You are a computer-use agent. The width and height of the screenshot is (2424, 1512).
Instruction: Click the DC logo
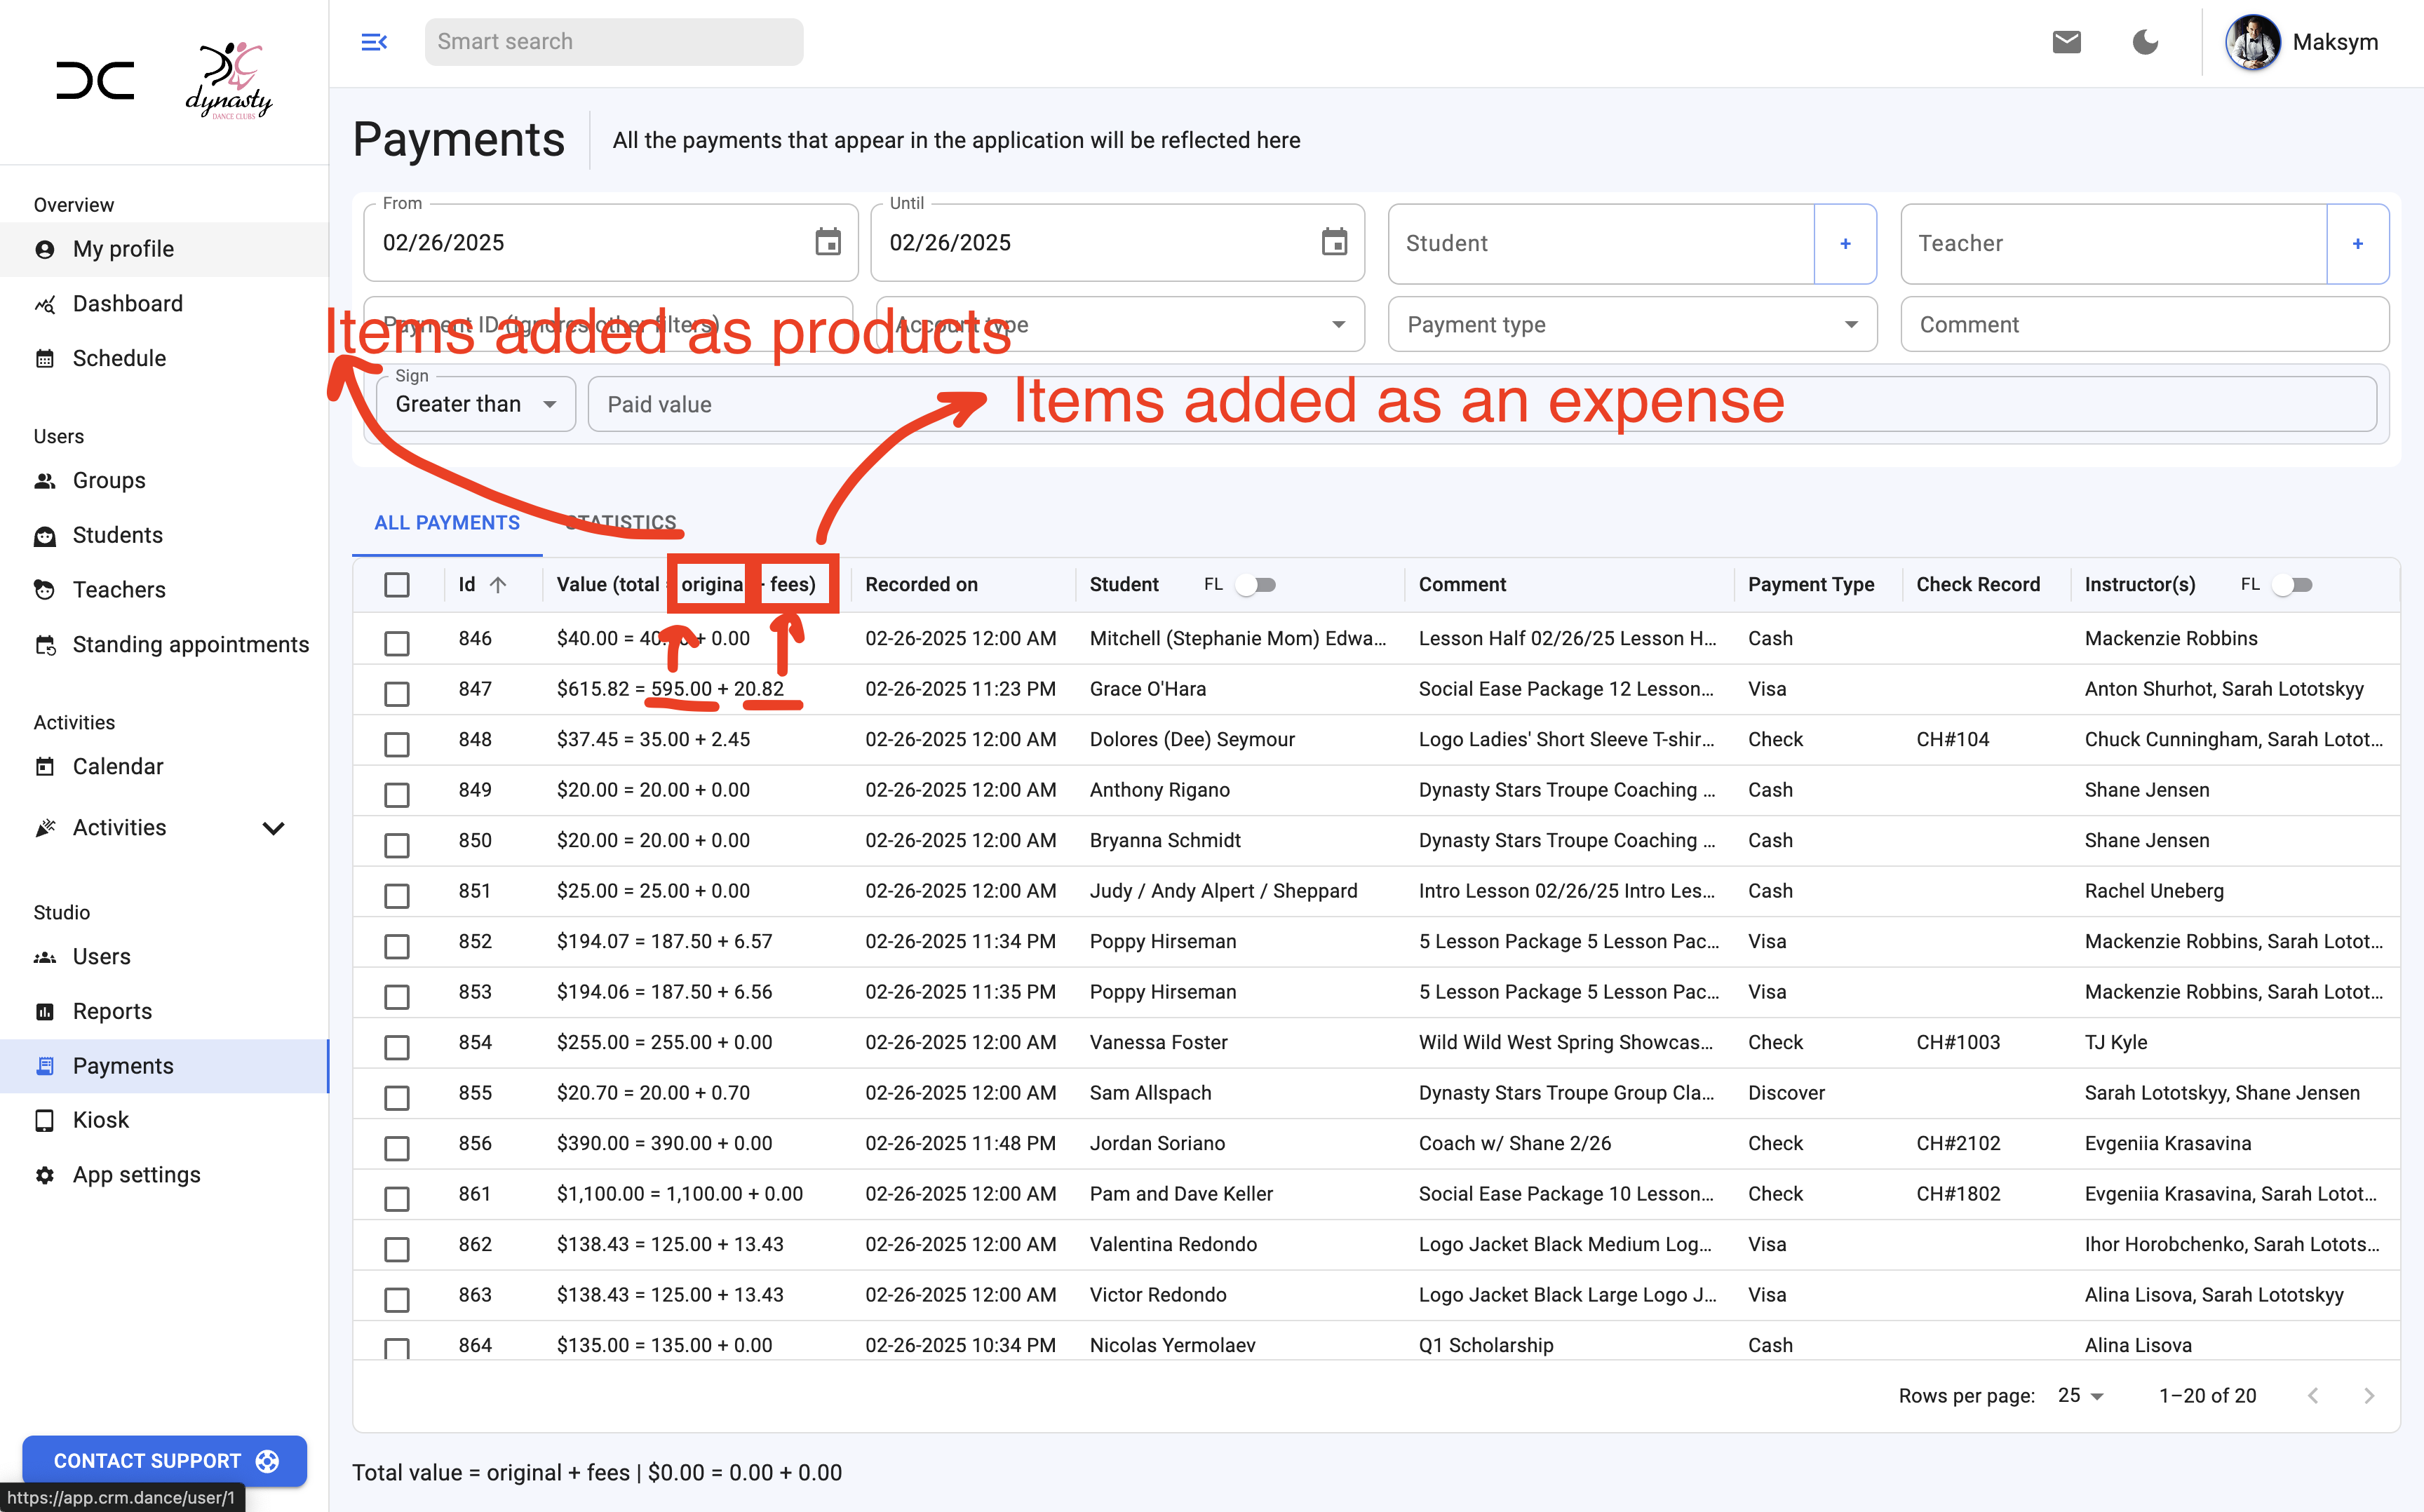[x=95, y=81]
